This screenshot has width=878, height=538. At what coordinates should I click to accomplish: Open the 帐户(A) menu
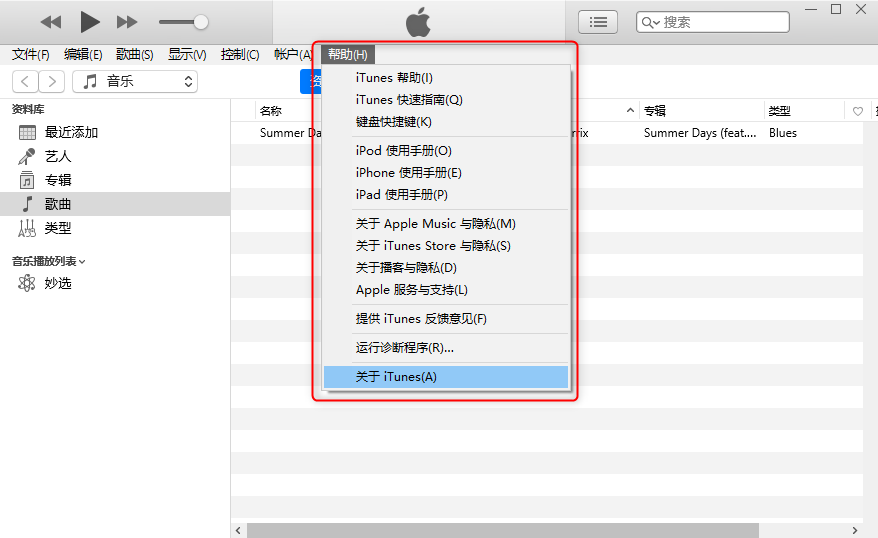[x=292, y=54]
